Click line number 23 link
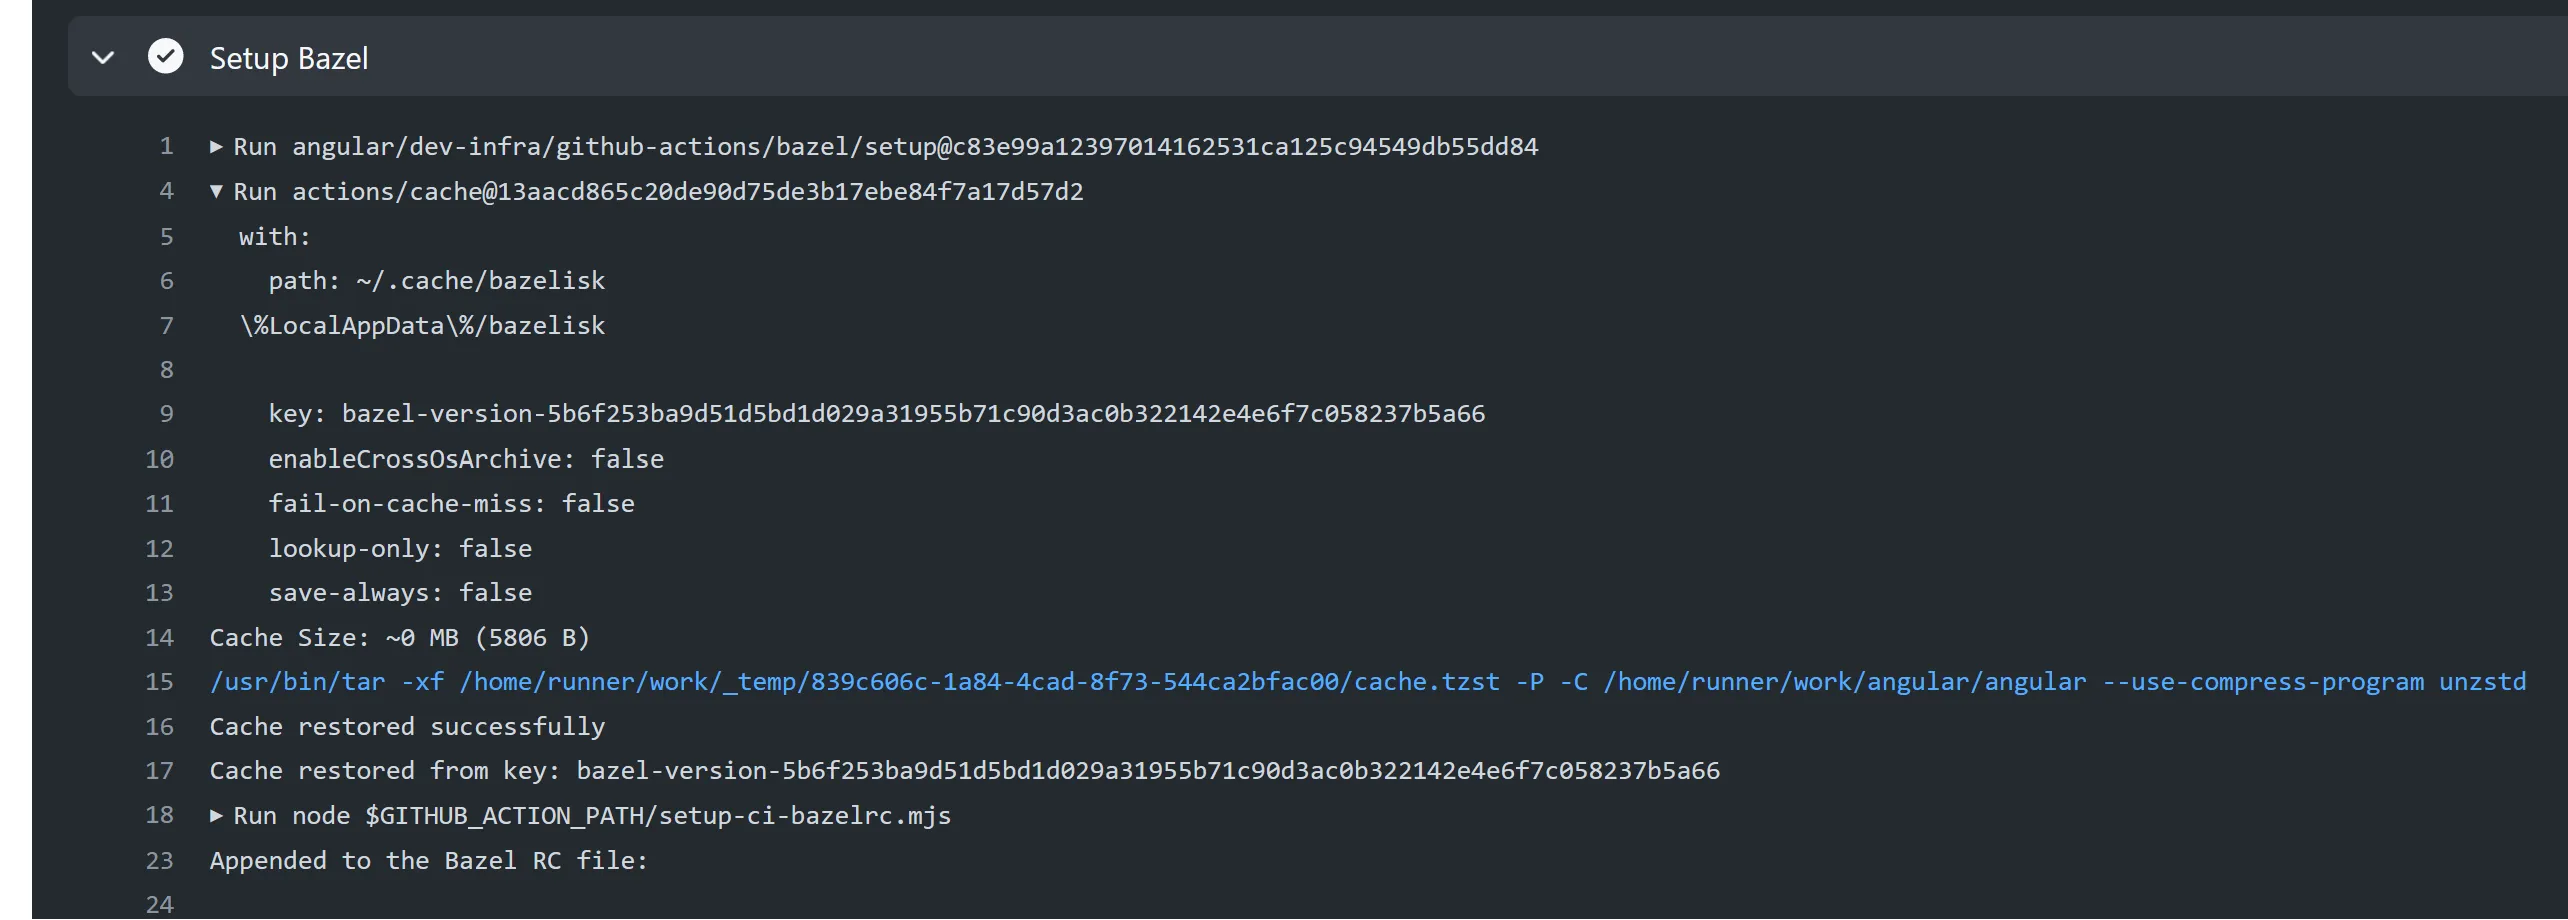This screenshot has width=2568, height=920. tap(160, 861)
